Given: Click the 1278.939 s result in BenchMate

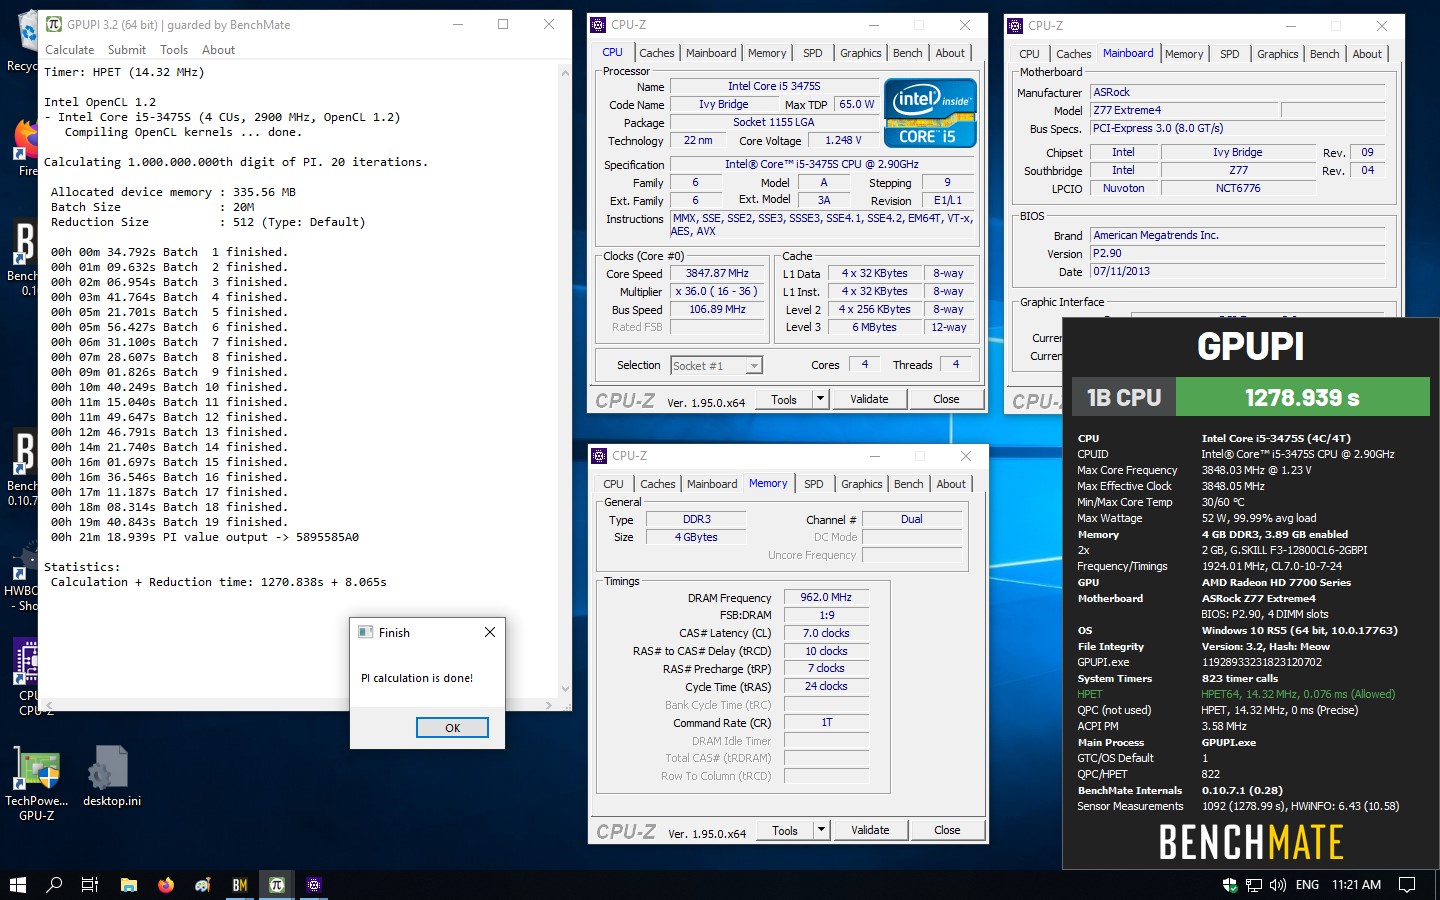Looking at the screenshot, I should (1302, 397).
